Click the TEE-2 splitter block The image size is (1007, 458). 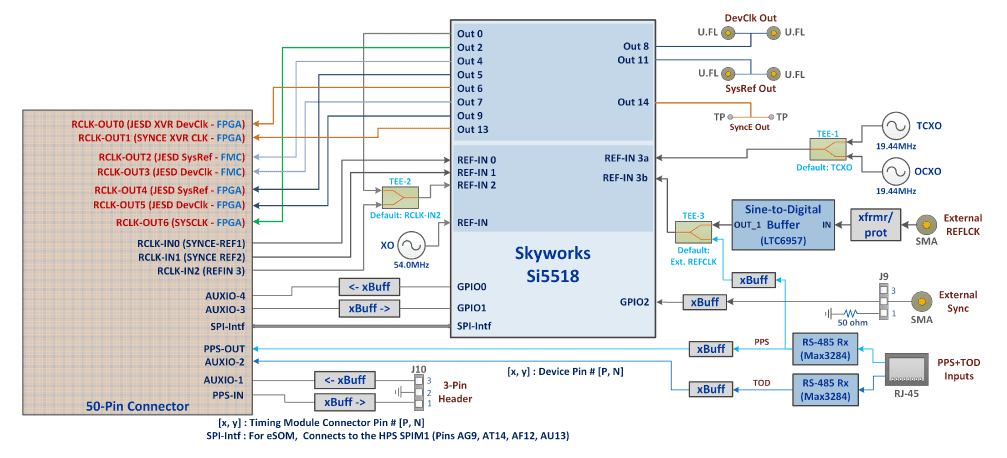point(400,197)
